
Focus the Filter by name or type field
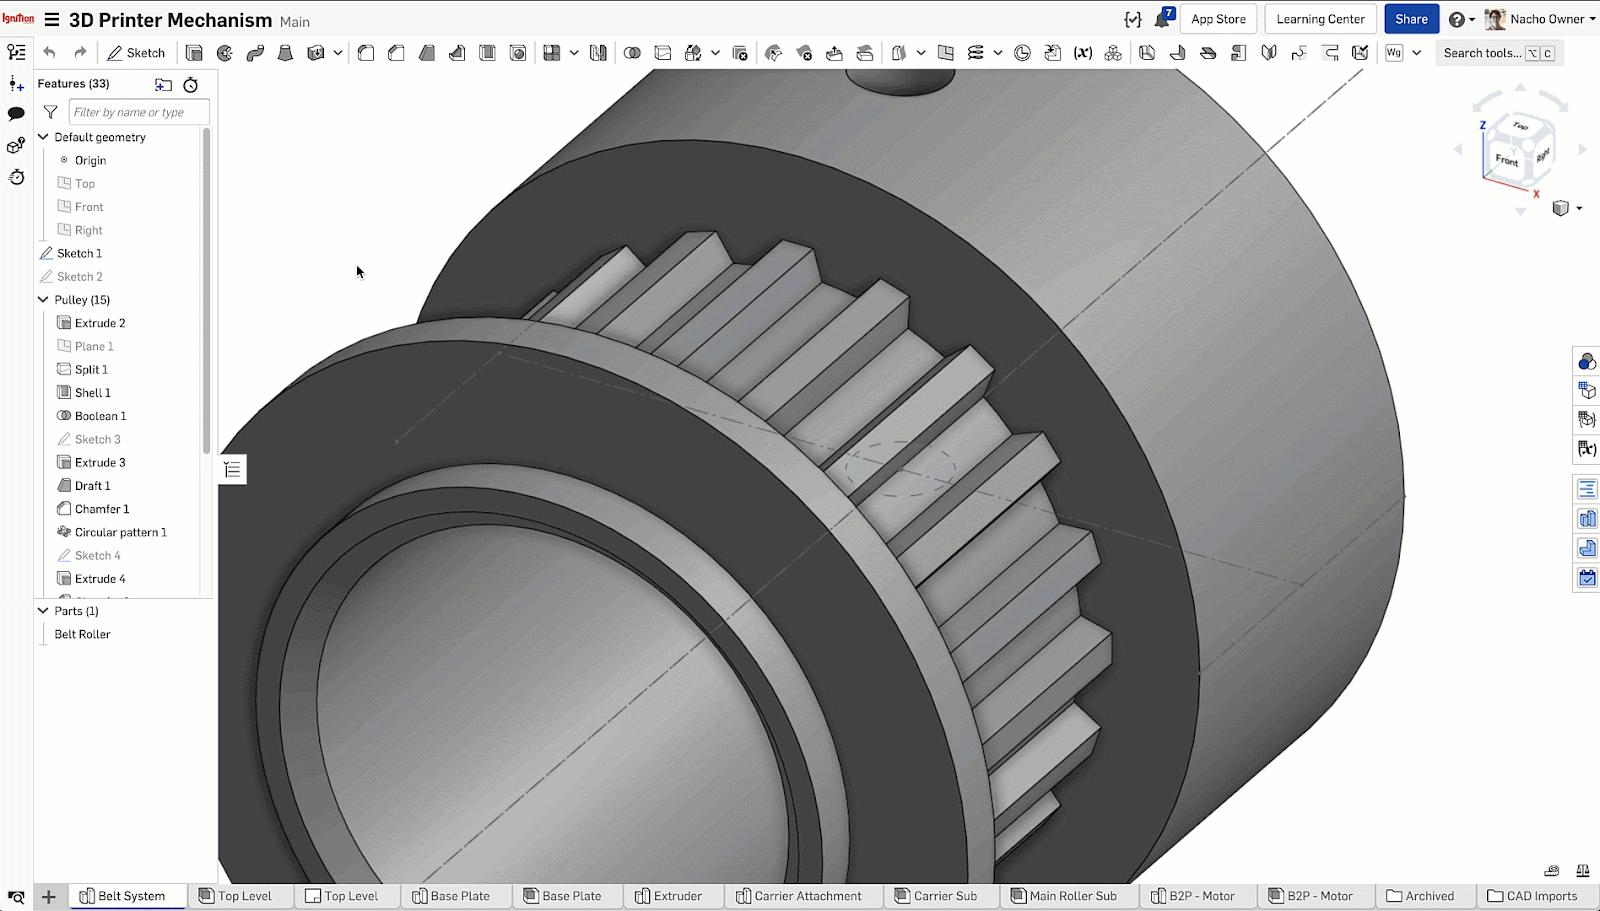coord(139,112)
